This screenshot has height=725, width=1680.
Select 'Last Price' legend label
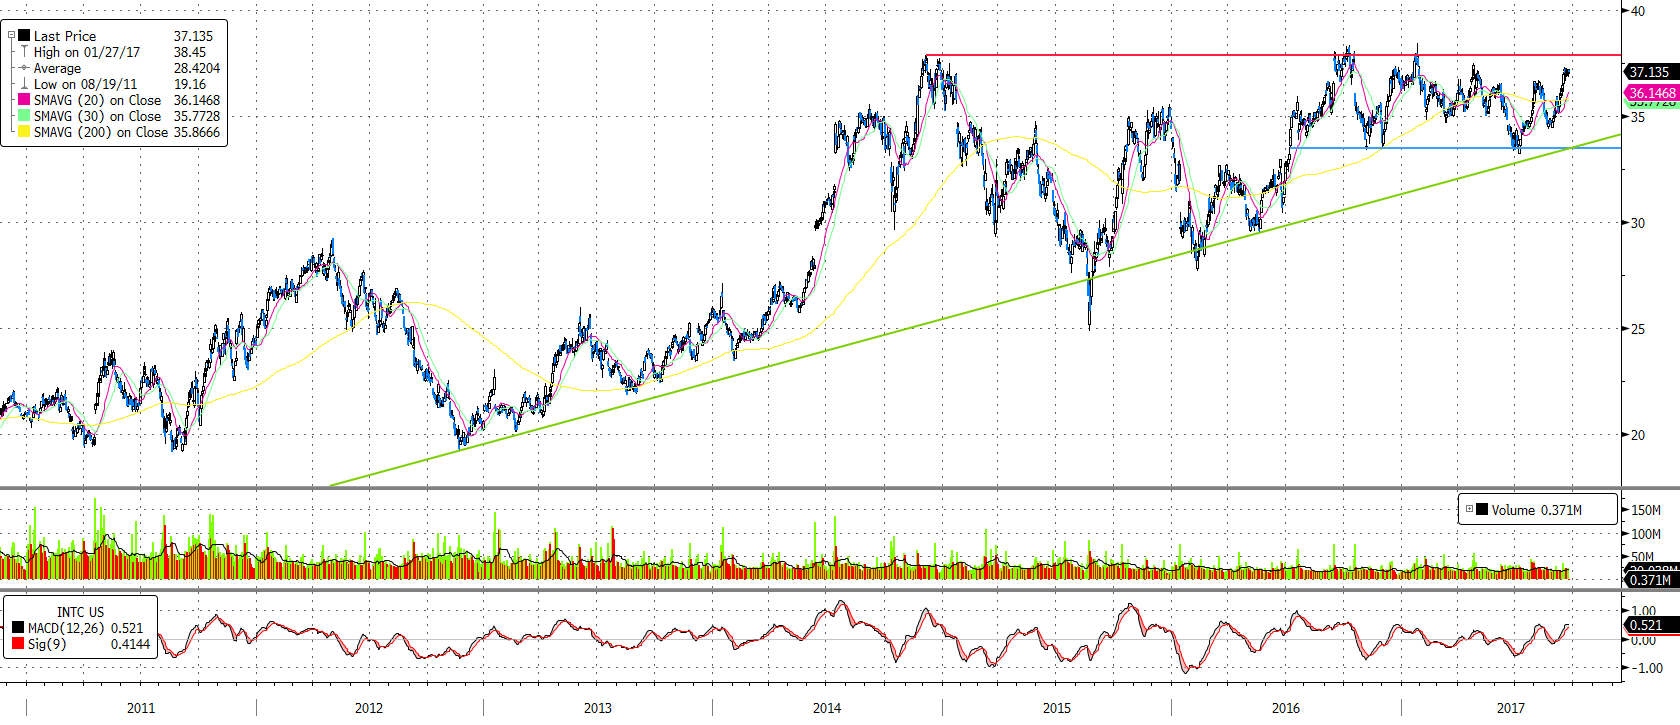coord(65,36)
